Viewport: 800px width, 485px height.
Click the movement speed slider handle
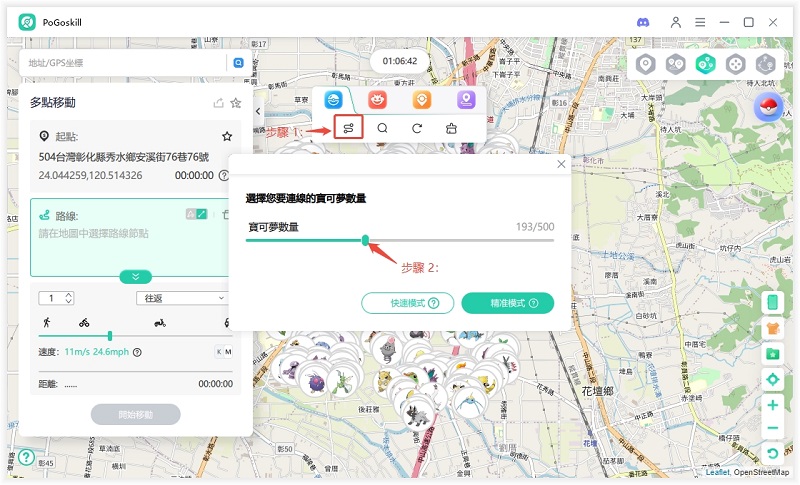click(110, 336)
